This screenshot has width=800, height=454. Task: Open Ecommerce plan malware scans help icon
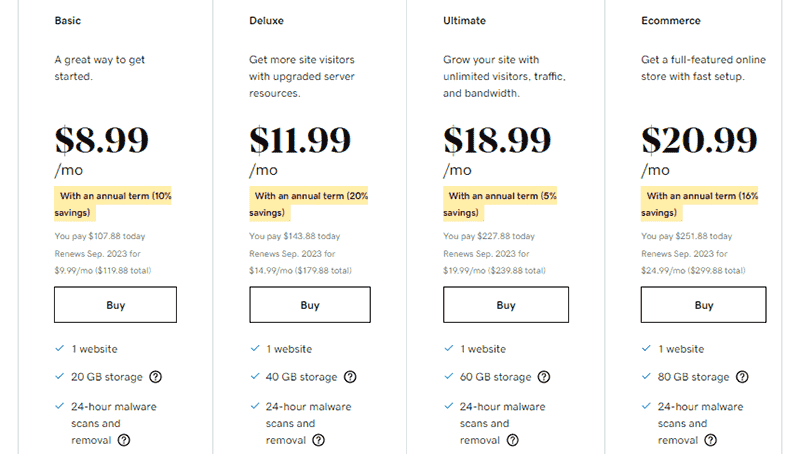711,440
